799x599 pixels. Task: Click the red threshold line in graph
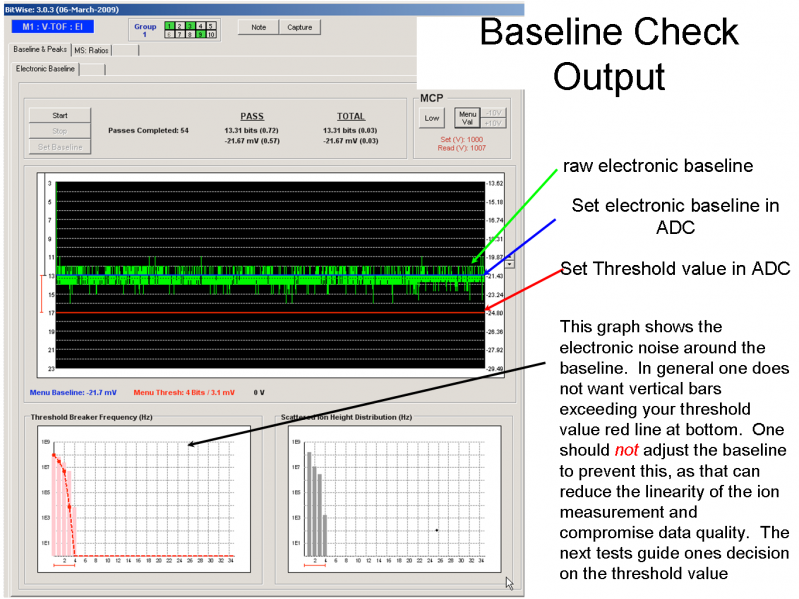270,312
